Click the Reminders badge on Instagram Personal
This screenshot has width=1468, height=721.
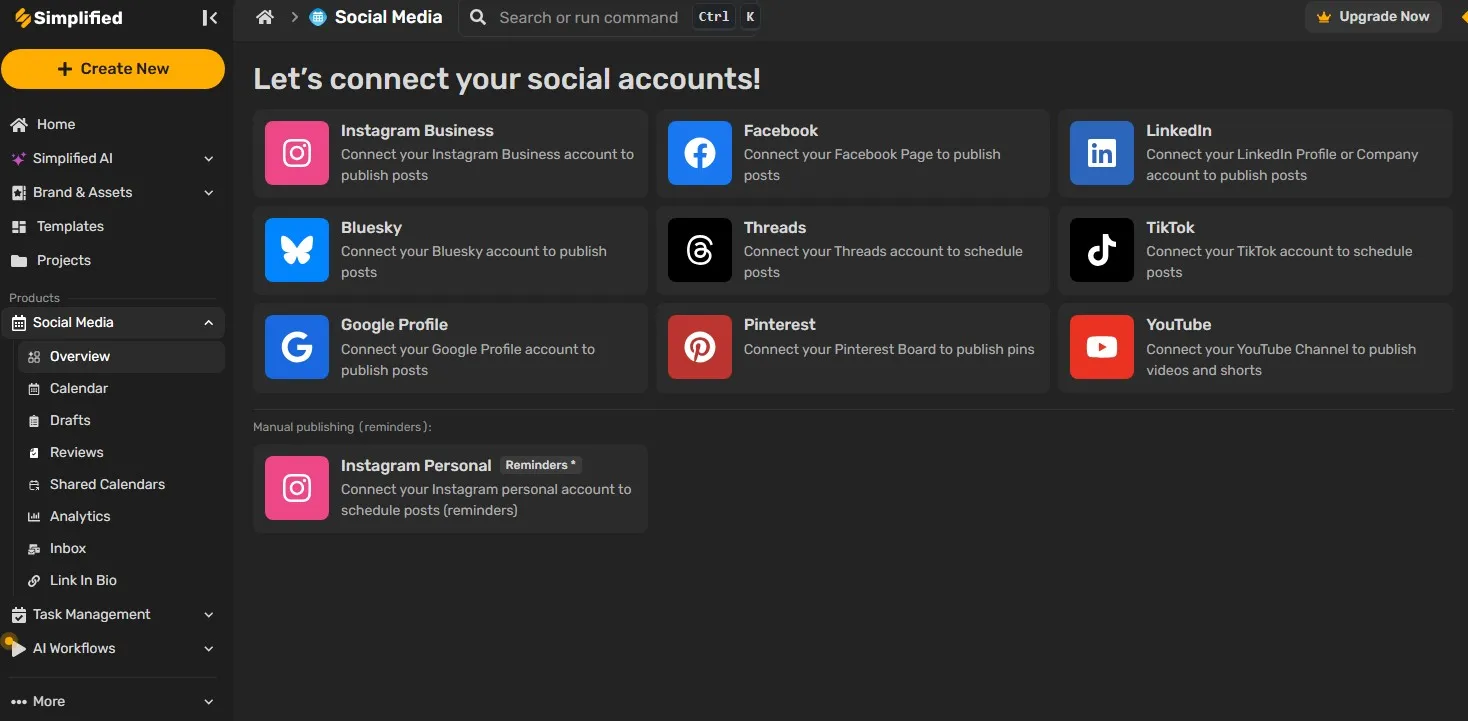[x=540, y=465]
